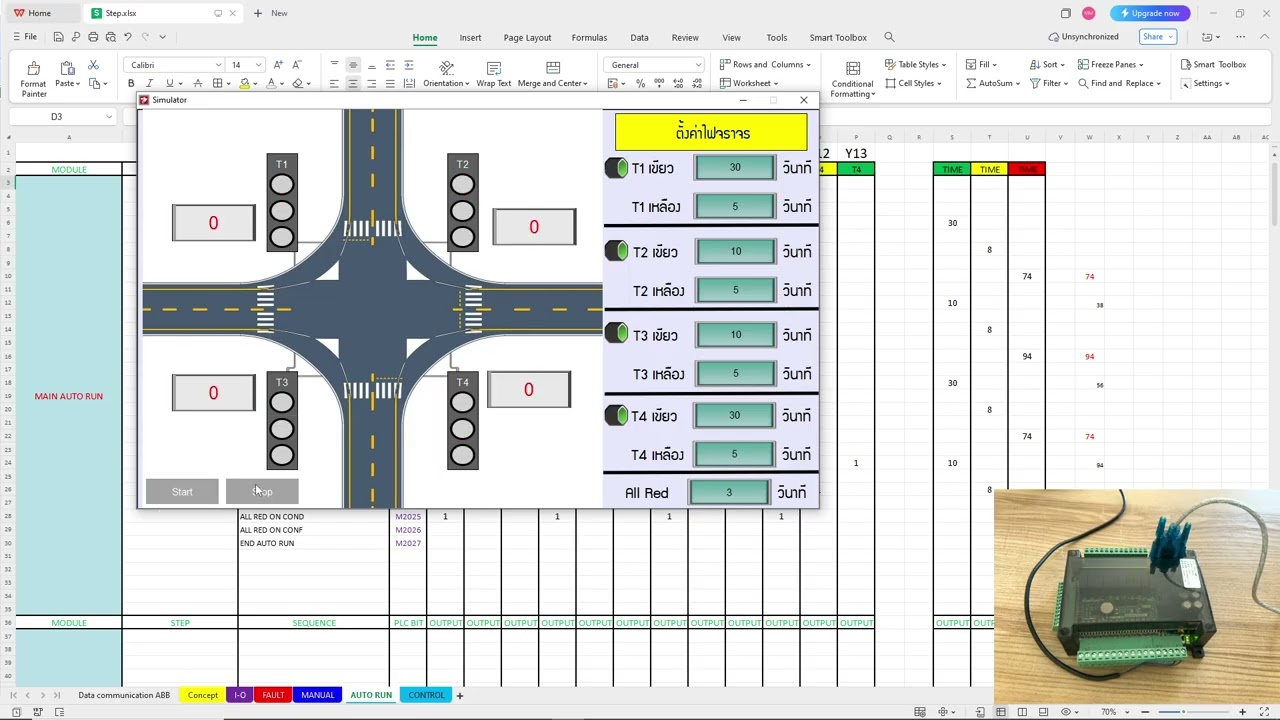Viewport: 1280px width, 720px height.
Task: Click the user avatar icon in title bar
Action: tap(1088, 13)
